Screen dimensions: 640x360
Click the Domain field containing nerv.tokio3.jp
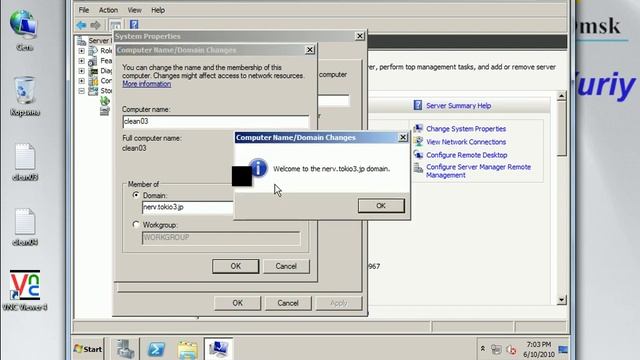click(x=188, y=207)
